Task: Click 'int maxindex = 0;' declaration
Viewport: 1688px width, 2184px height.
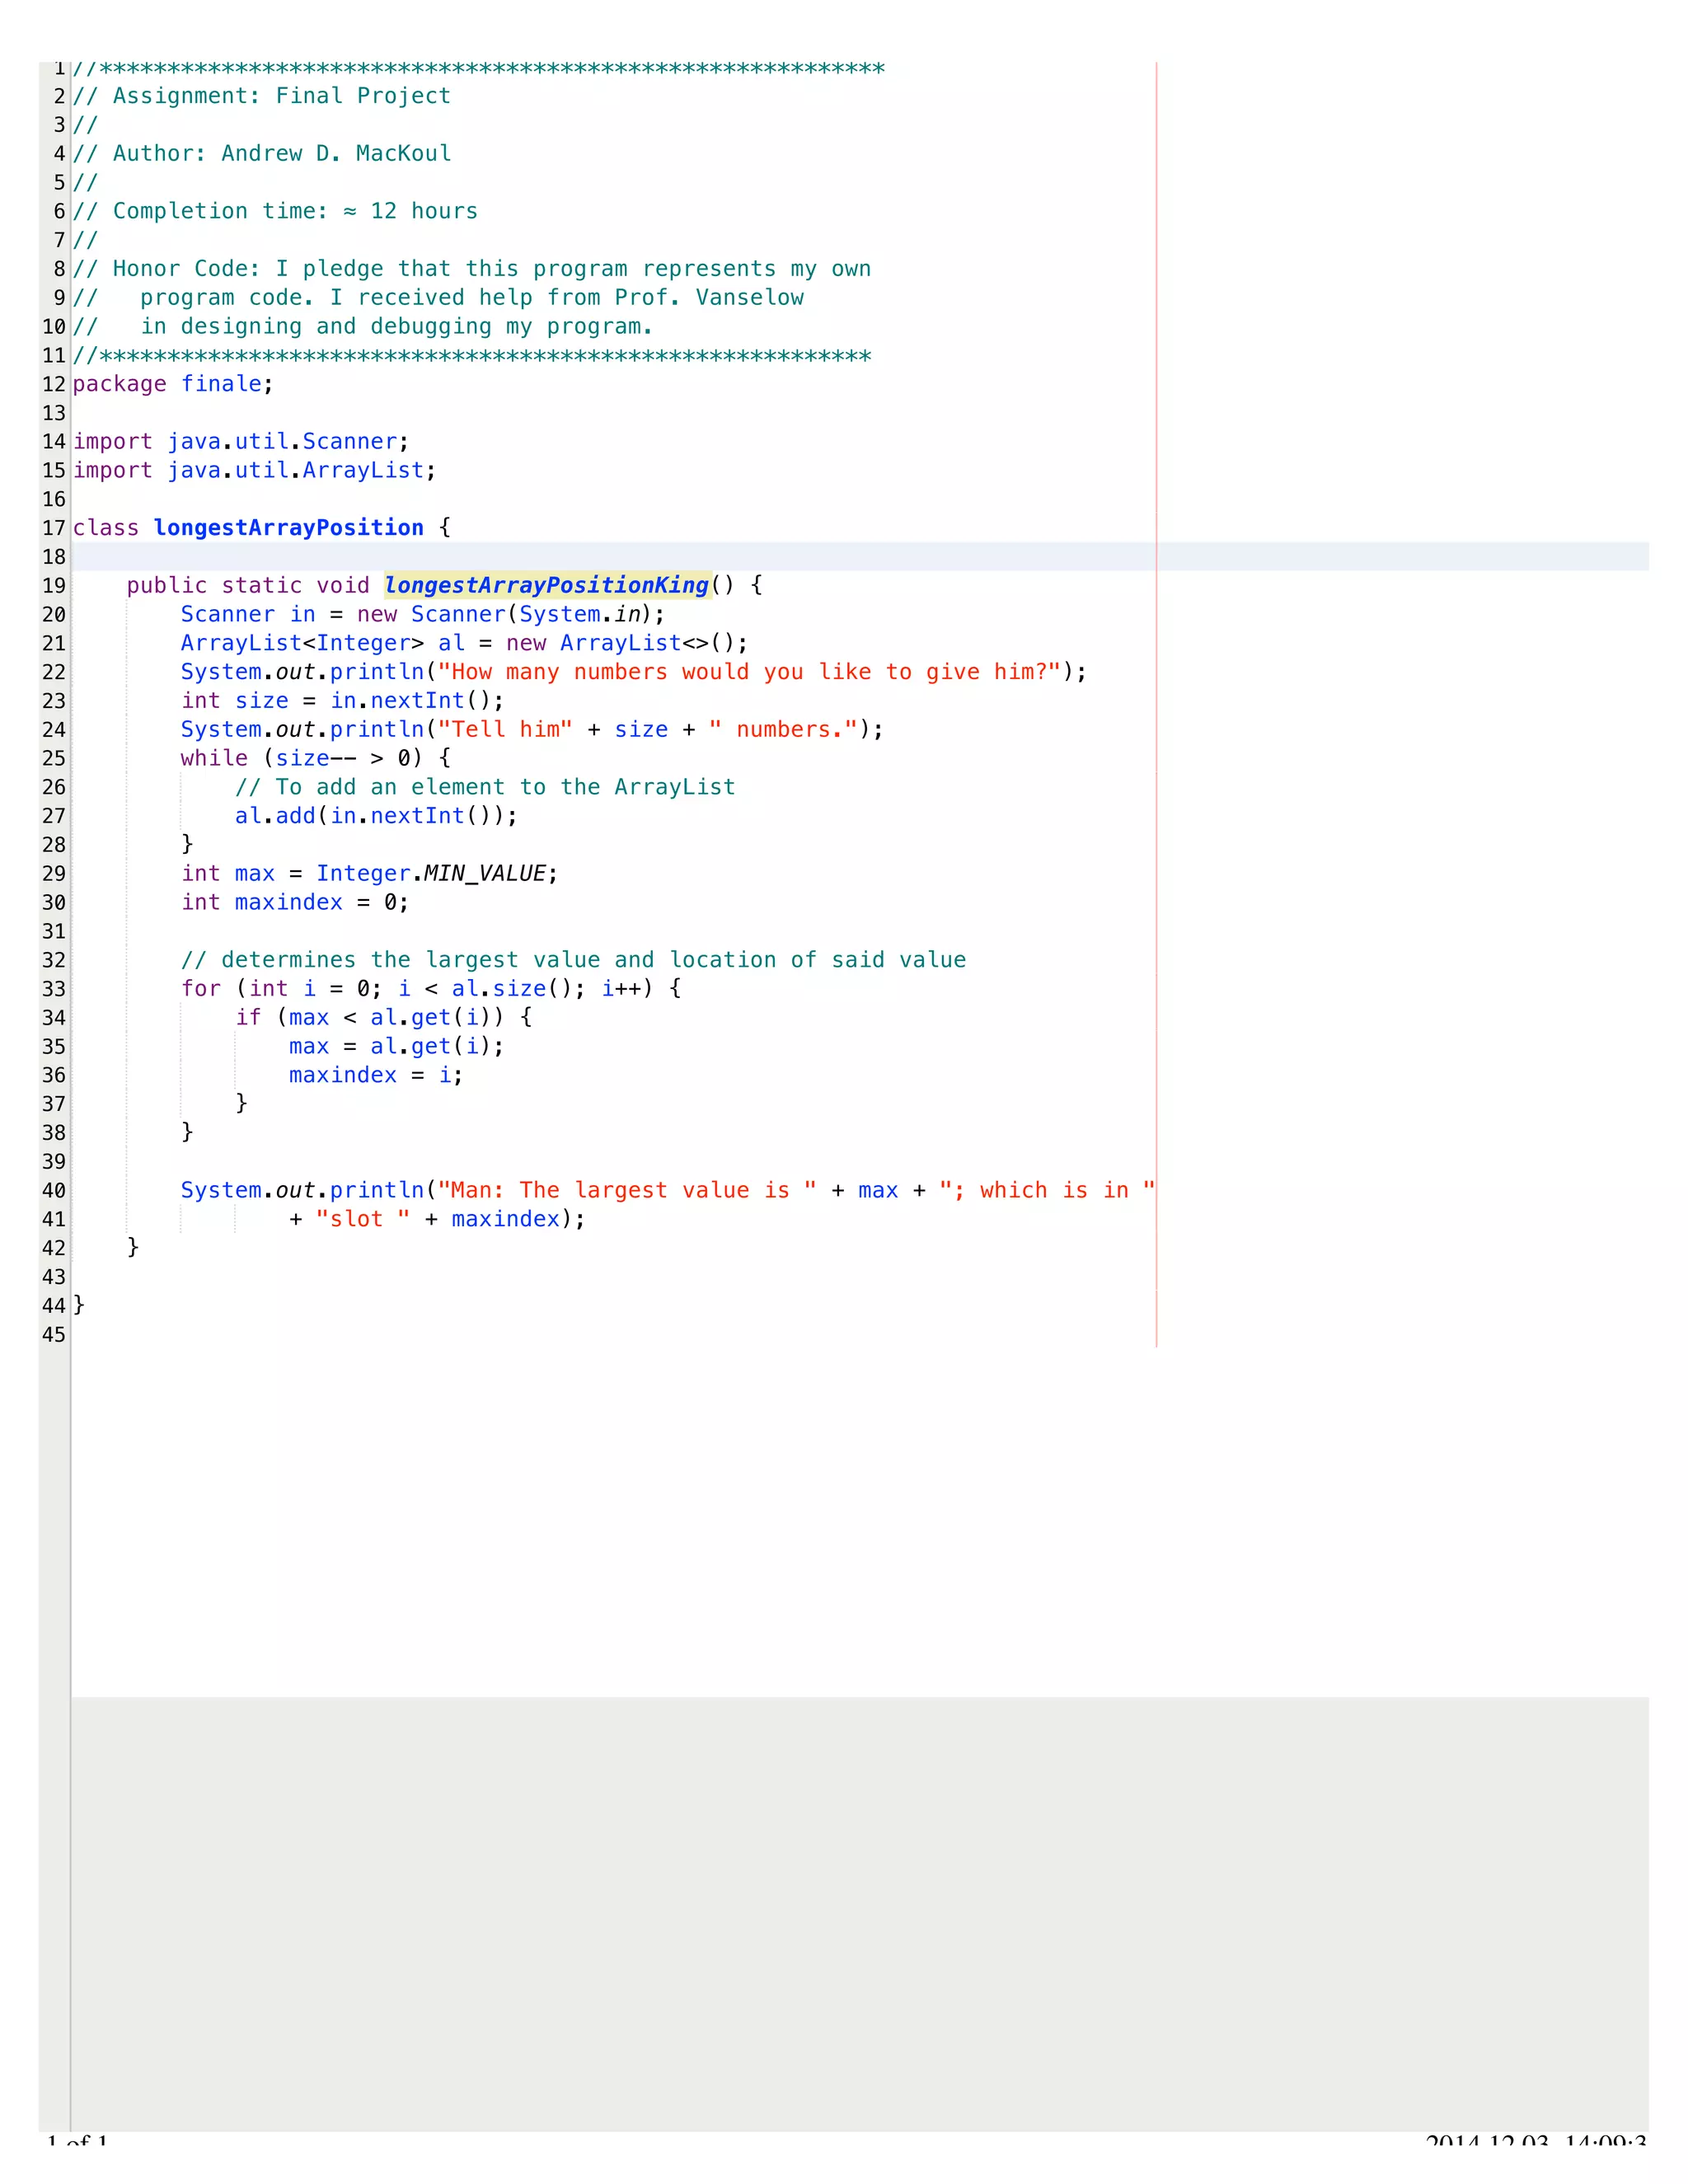Action: click(295, 902)
